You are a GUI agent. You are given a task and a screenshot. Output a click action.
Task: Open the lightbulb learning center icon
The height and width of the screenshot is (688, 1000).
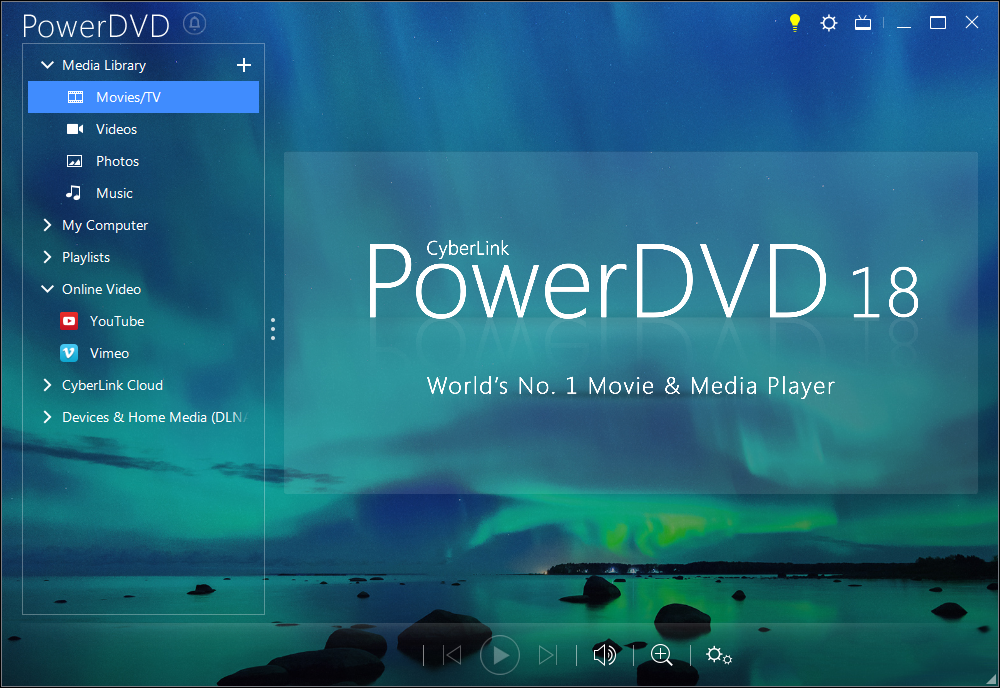pos(795,23)
